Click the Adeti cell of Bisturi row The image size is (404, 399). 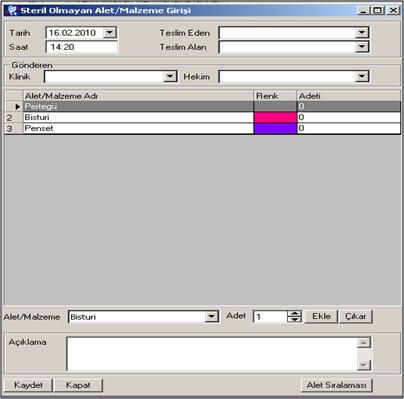tap(349, 117)
